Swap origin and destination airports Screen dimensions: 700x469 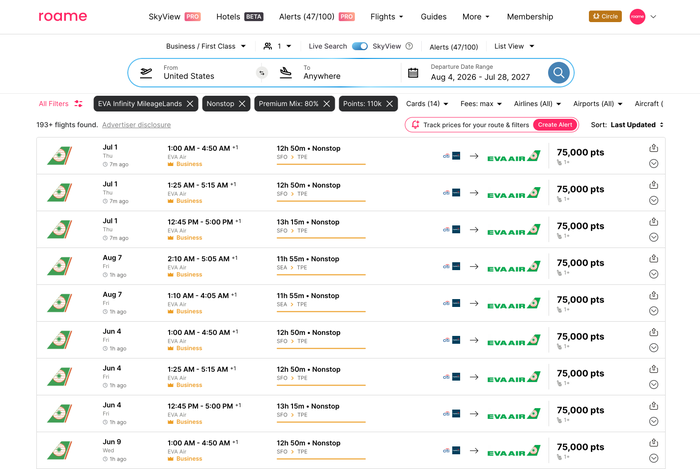coord(262,73)
